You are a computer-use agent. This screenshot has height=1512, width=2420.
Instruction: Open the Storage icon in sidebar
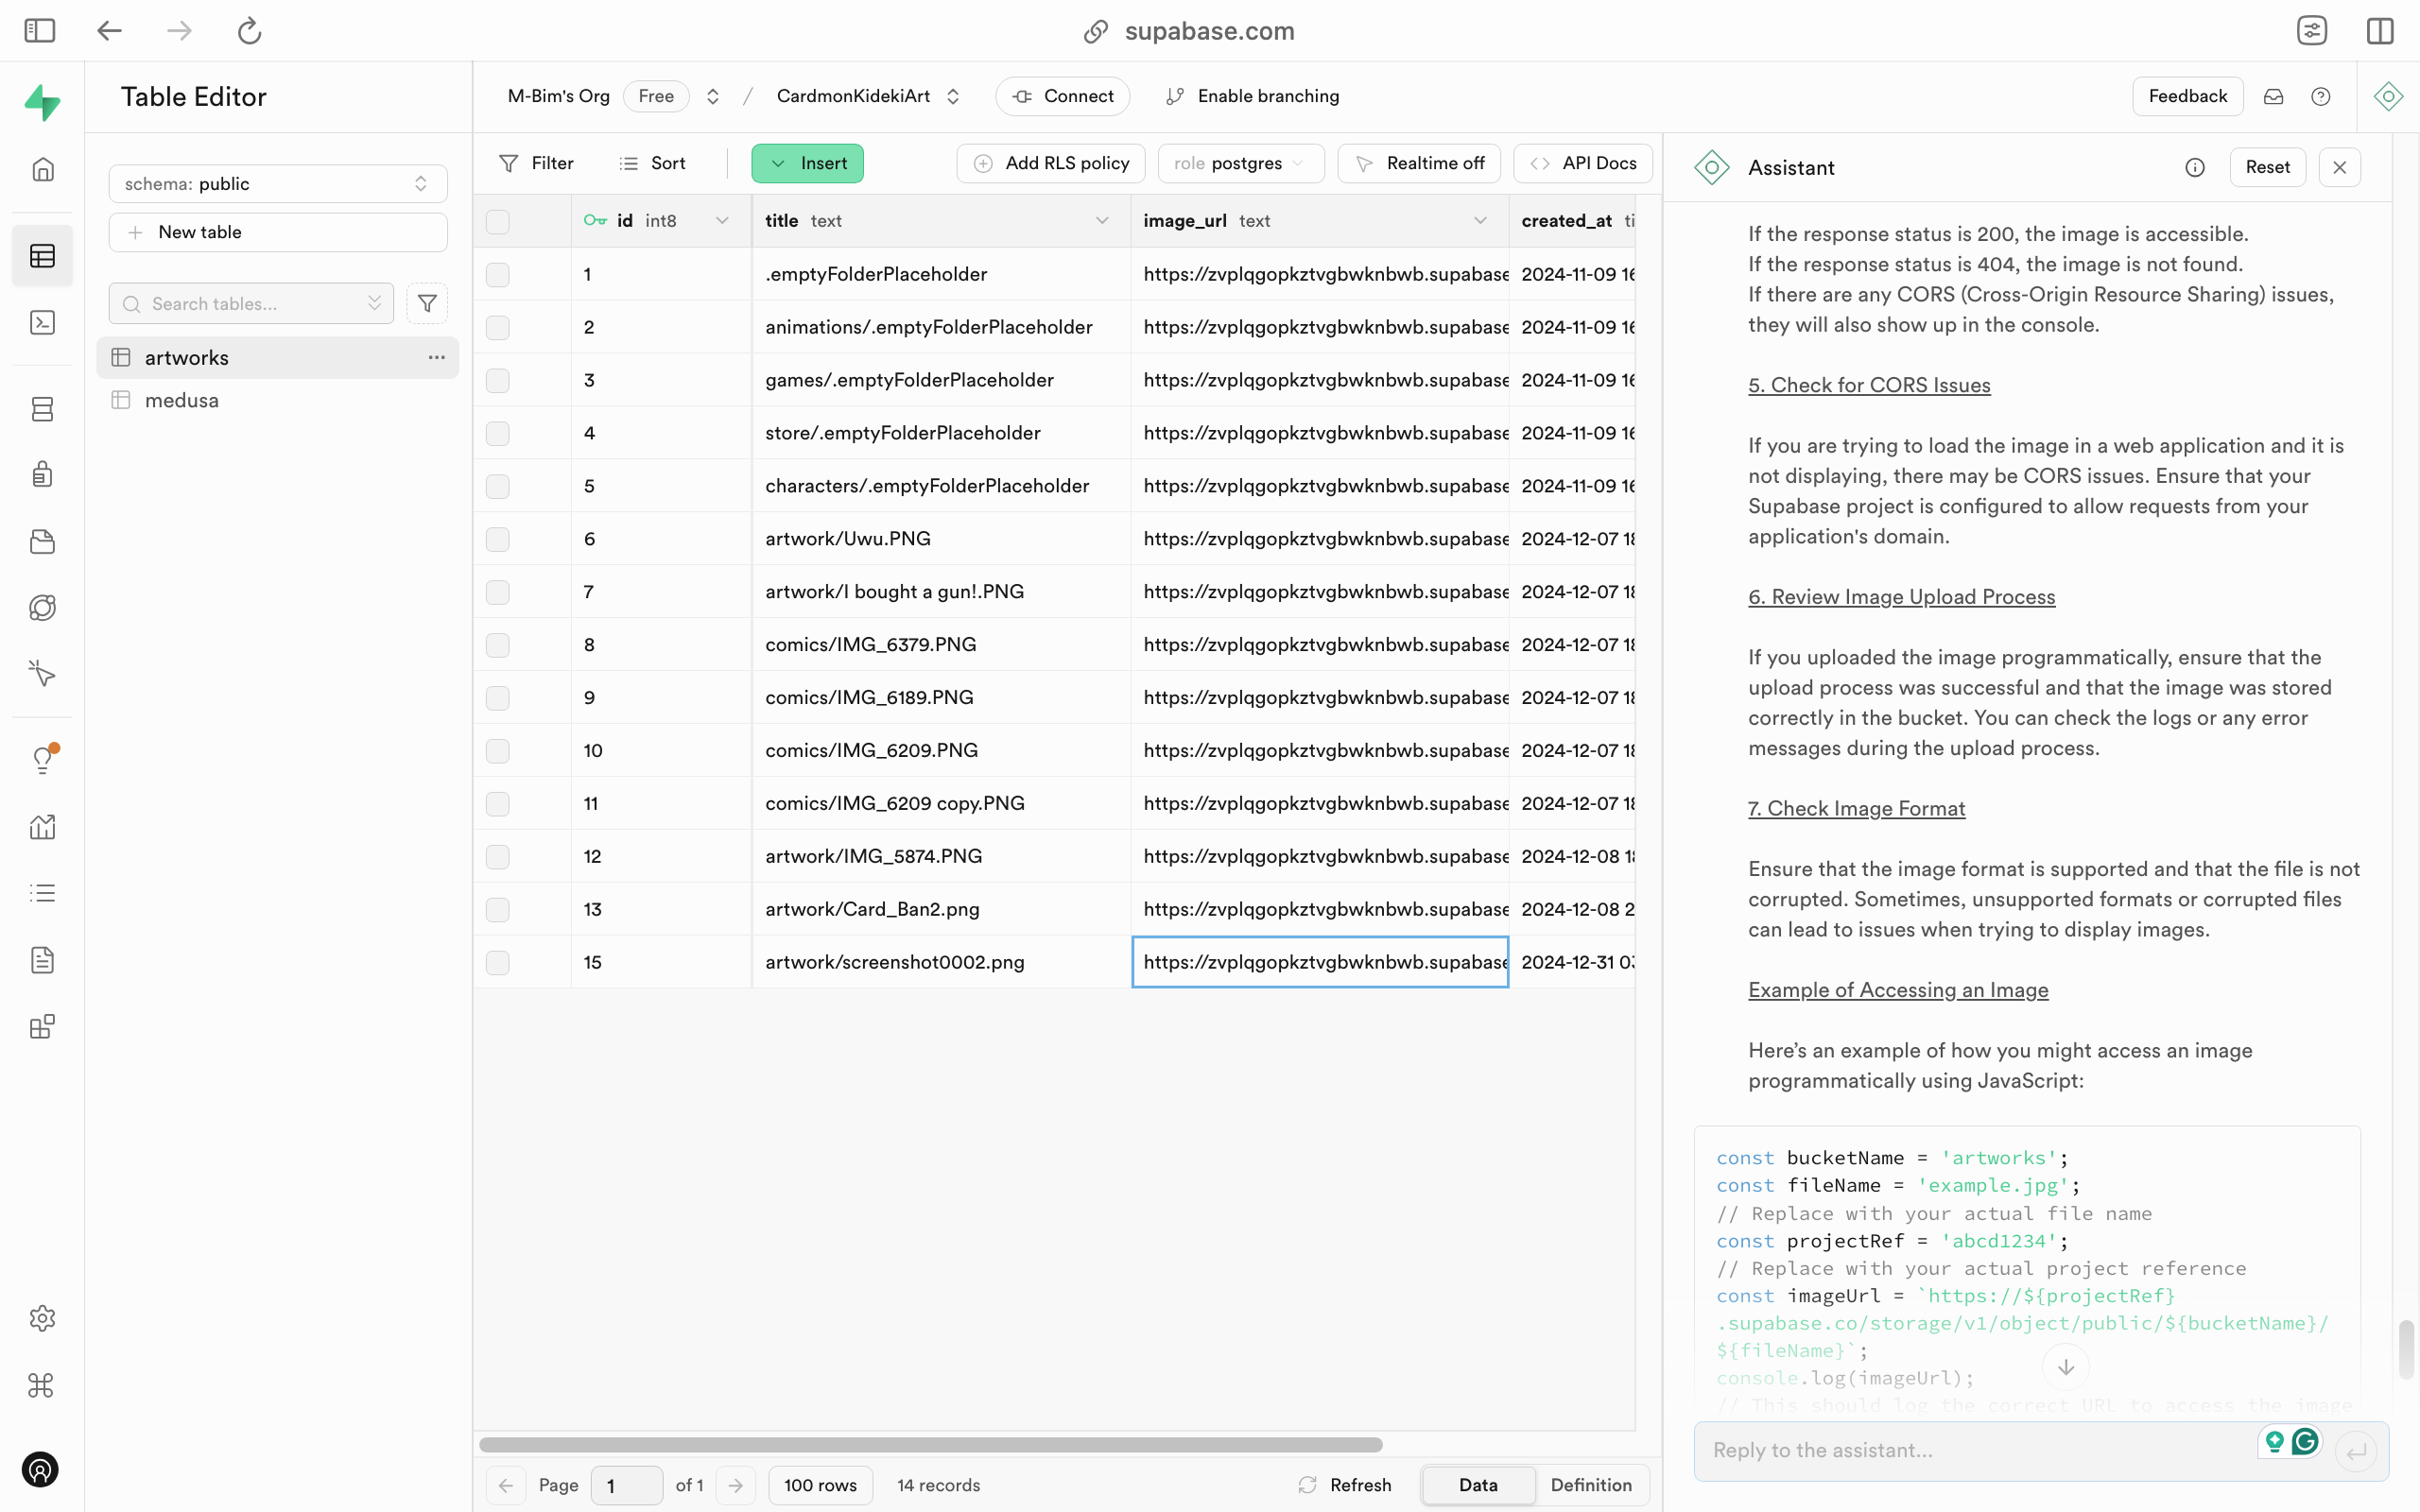[42, 541]
